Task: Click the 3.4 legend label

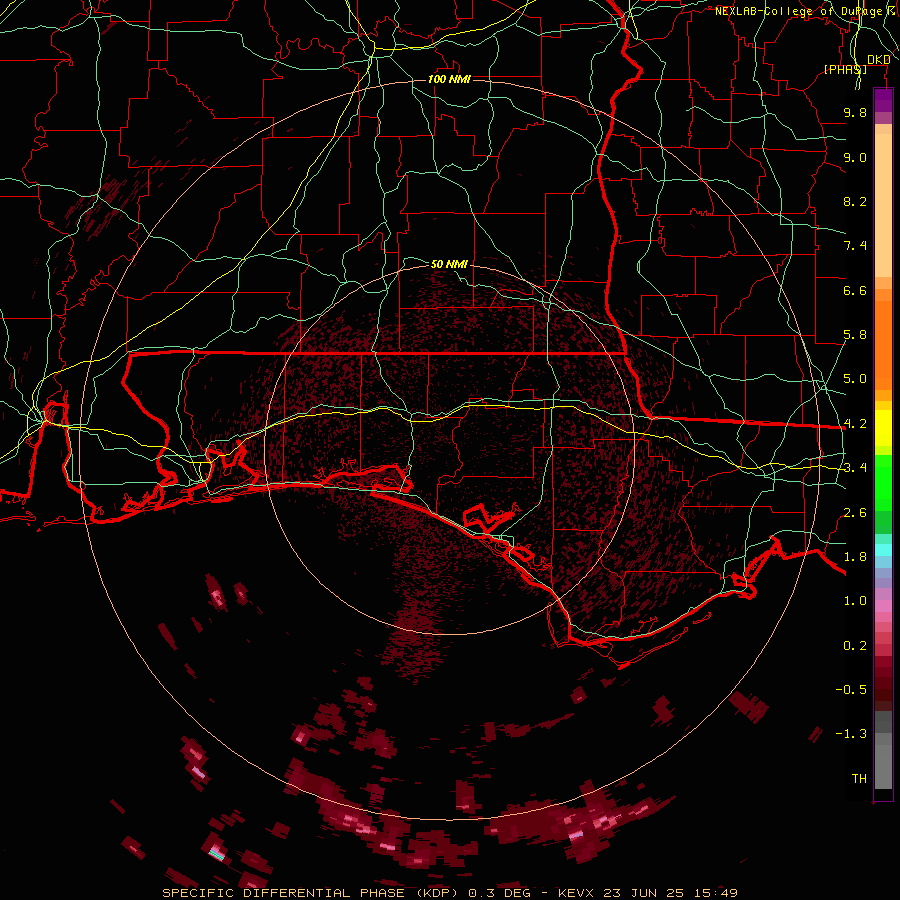Action: 855,468
